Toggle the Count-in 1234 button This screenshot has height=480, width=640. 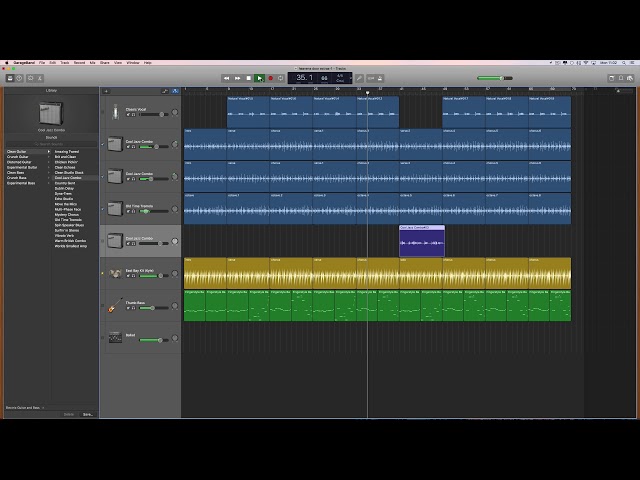(x=371, y=78)
